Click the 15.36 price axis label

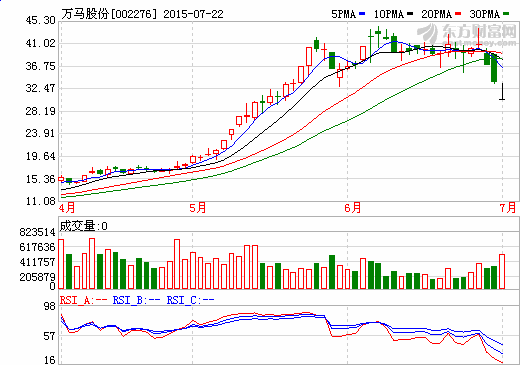[x=41, y=179]
